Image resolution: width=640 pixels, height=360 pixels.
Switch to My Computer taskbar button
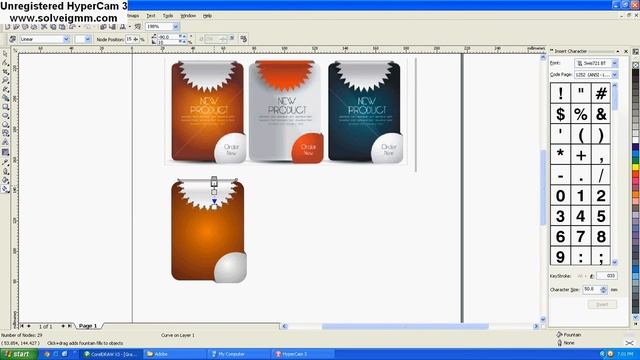(x=238, y=354)
